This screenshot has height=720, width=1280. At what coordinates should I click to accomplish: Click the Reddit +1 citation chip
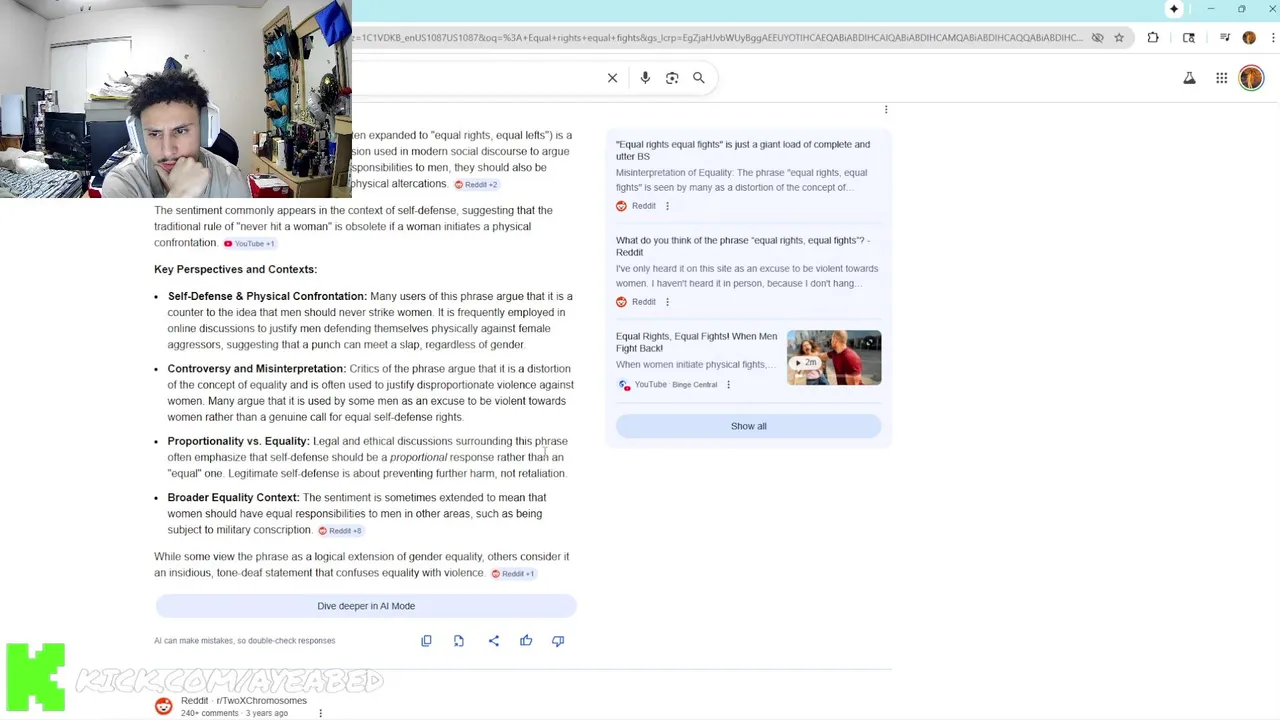click(513, 574)
